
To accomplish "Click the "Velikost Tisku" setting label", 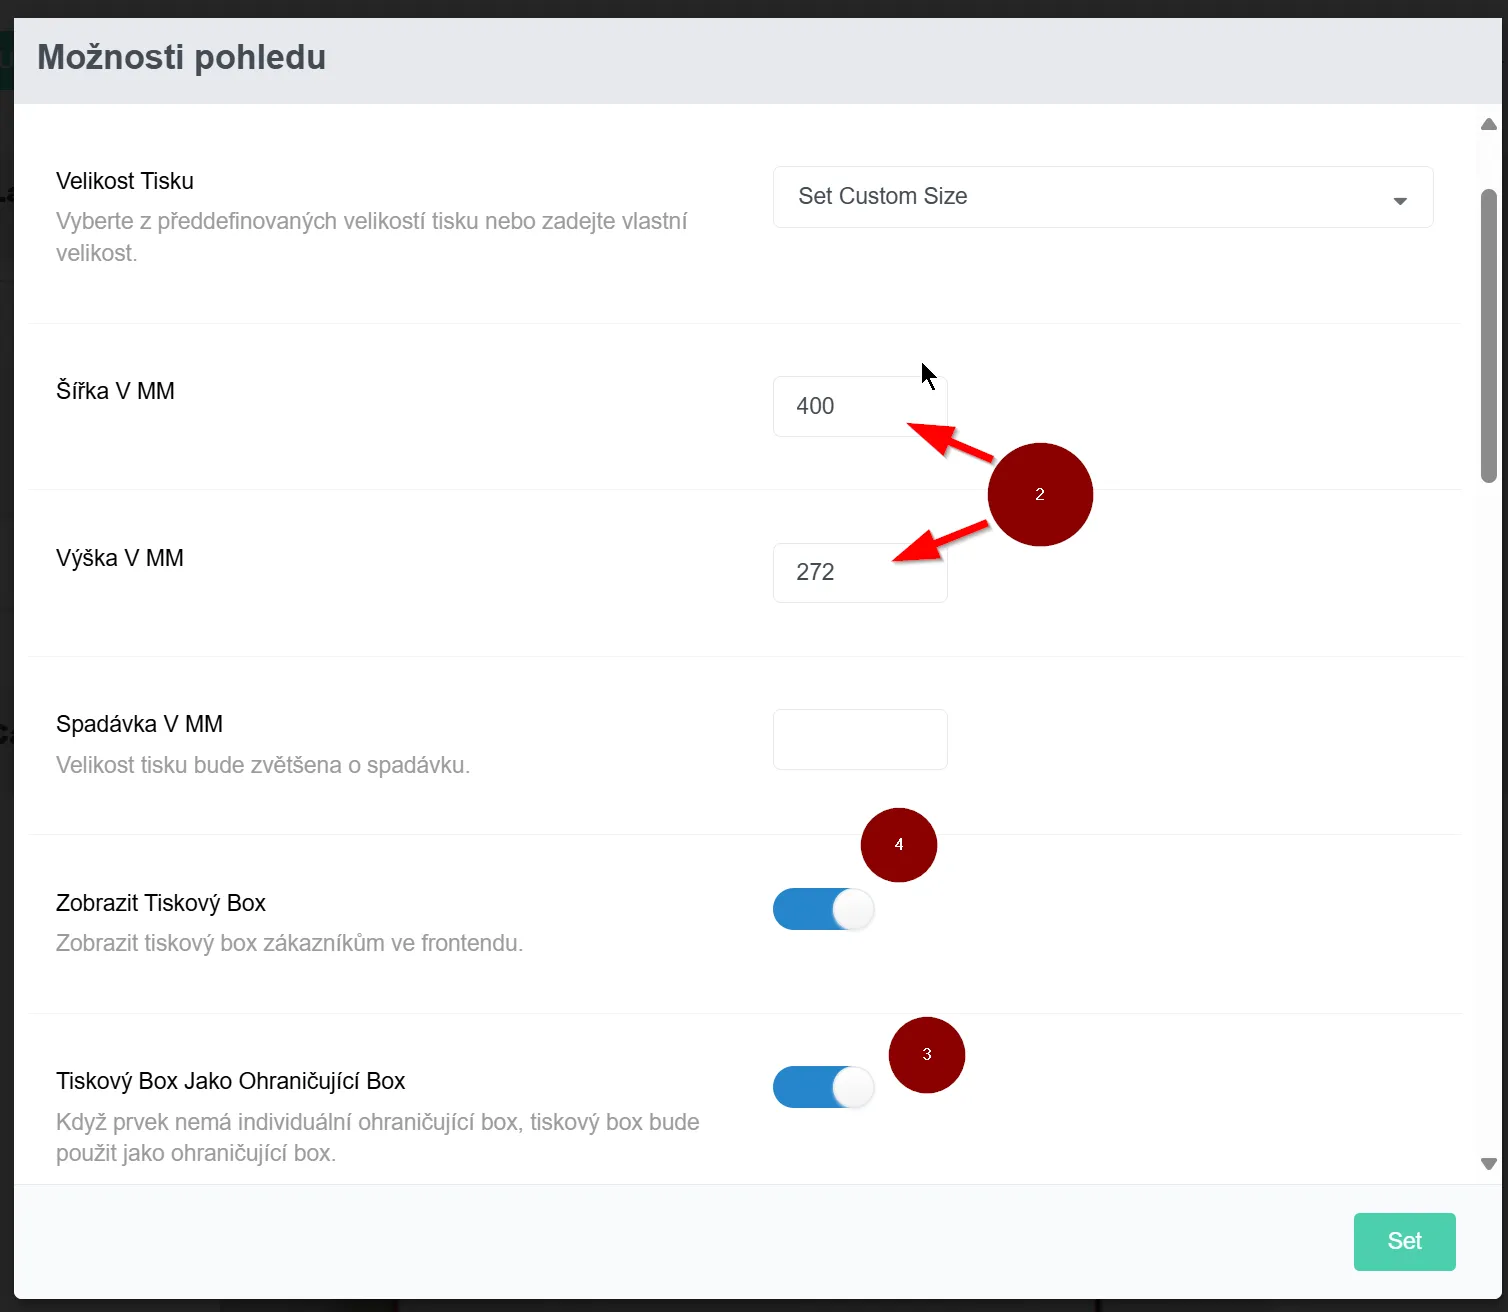I will click(x=125, y=181).
